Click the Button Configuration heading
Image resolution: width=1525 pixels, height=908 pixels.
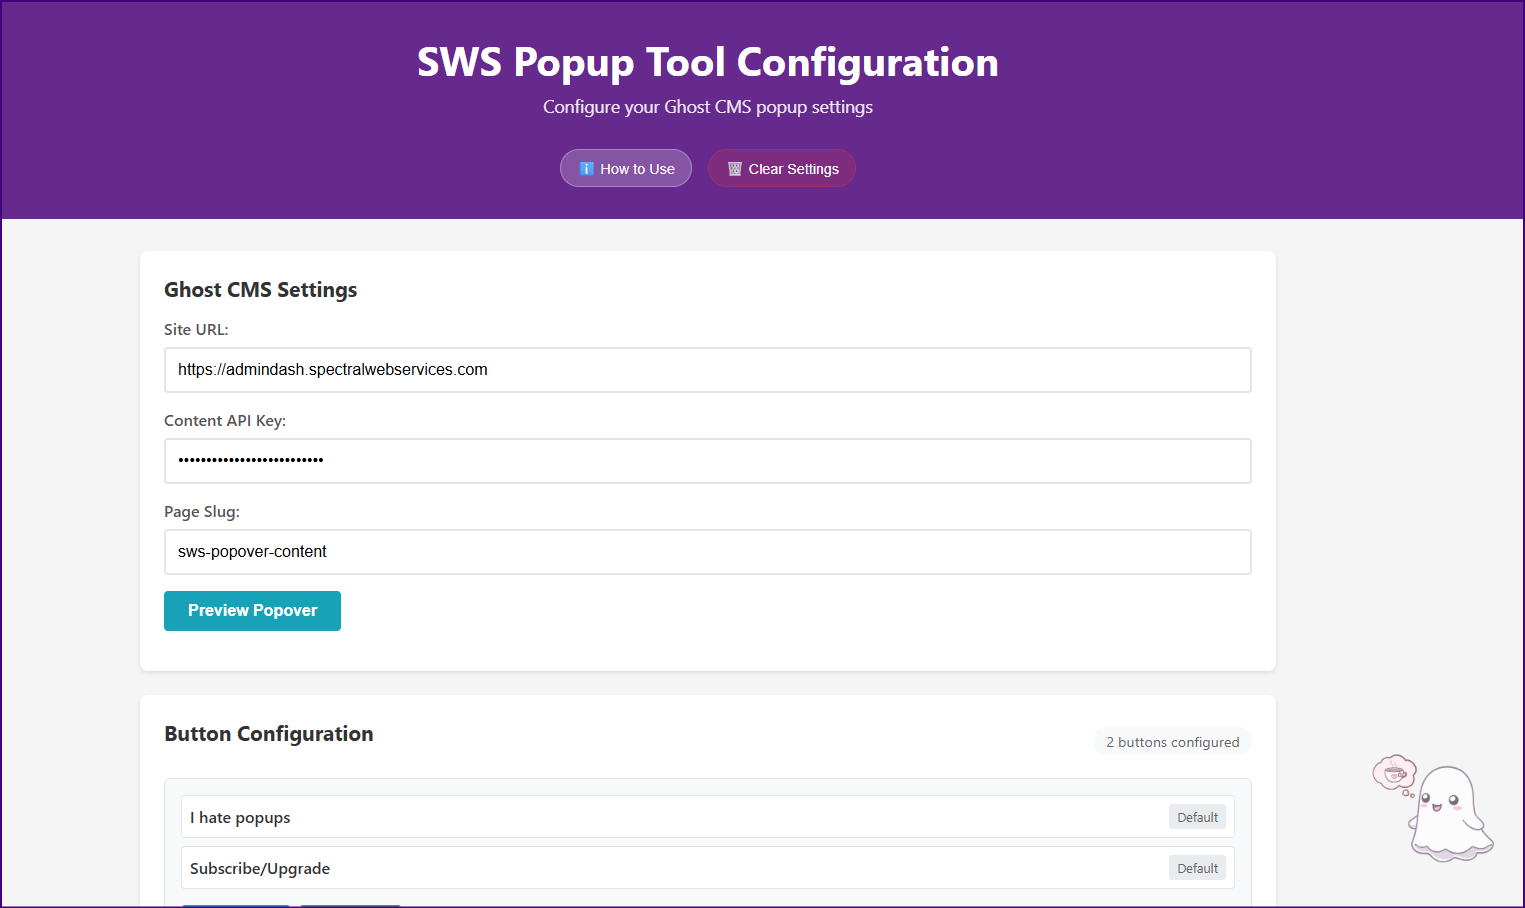click(x=268, y=734)
